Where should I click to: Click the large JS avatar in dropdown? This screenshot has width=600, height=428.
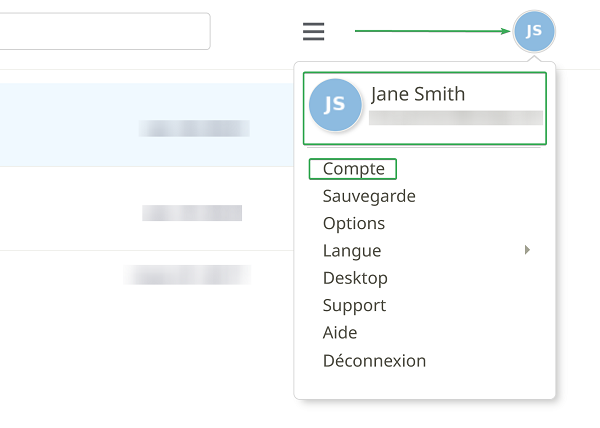click(335, 105)
